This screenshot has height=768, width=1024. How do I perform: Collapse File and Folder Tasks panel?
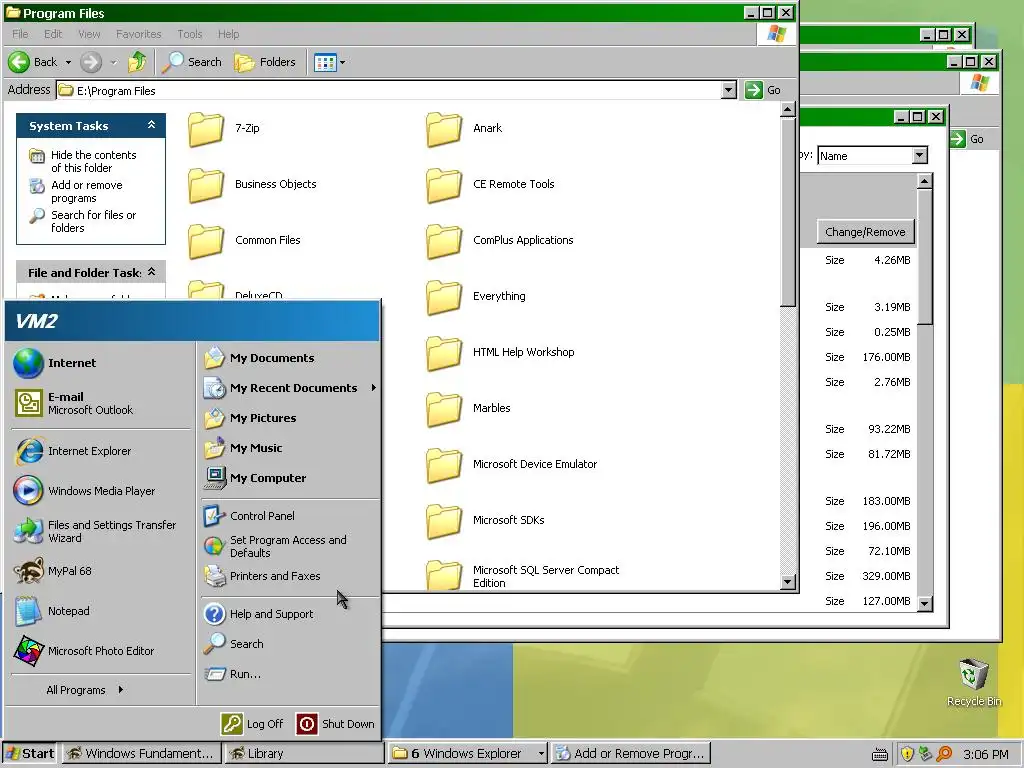click(x=152, y=272)
